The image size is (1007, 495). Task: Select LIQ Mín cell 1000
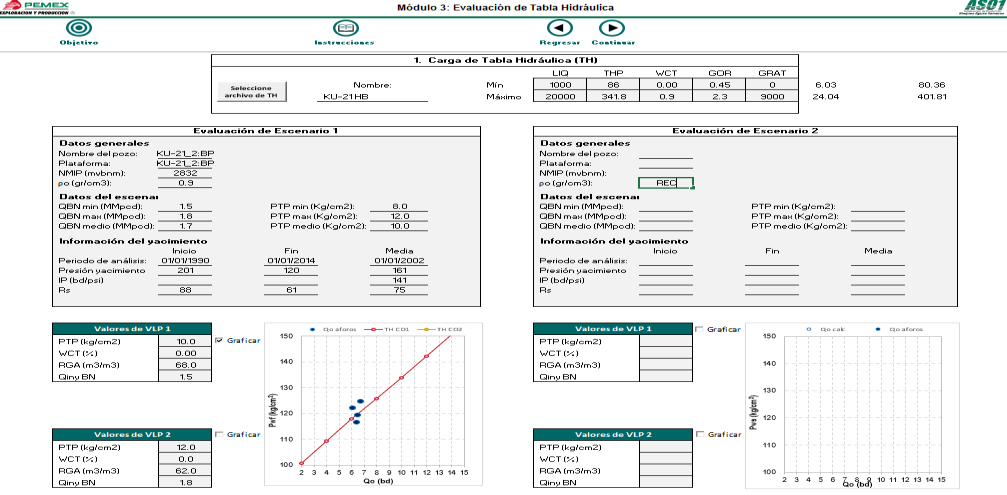tap(559, 85)
